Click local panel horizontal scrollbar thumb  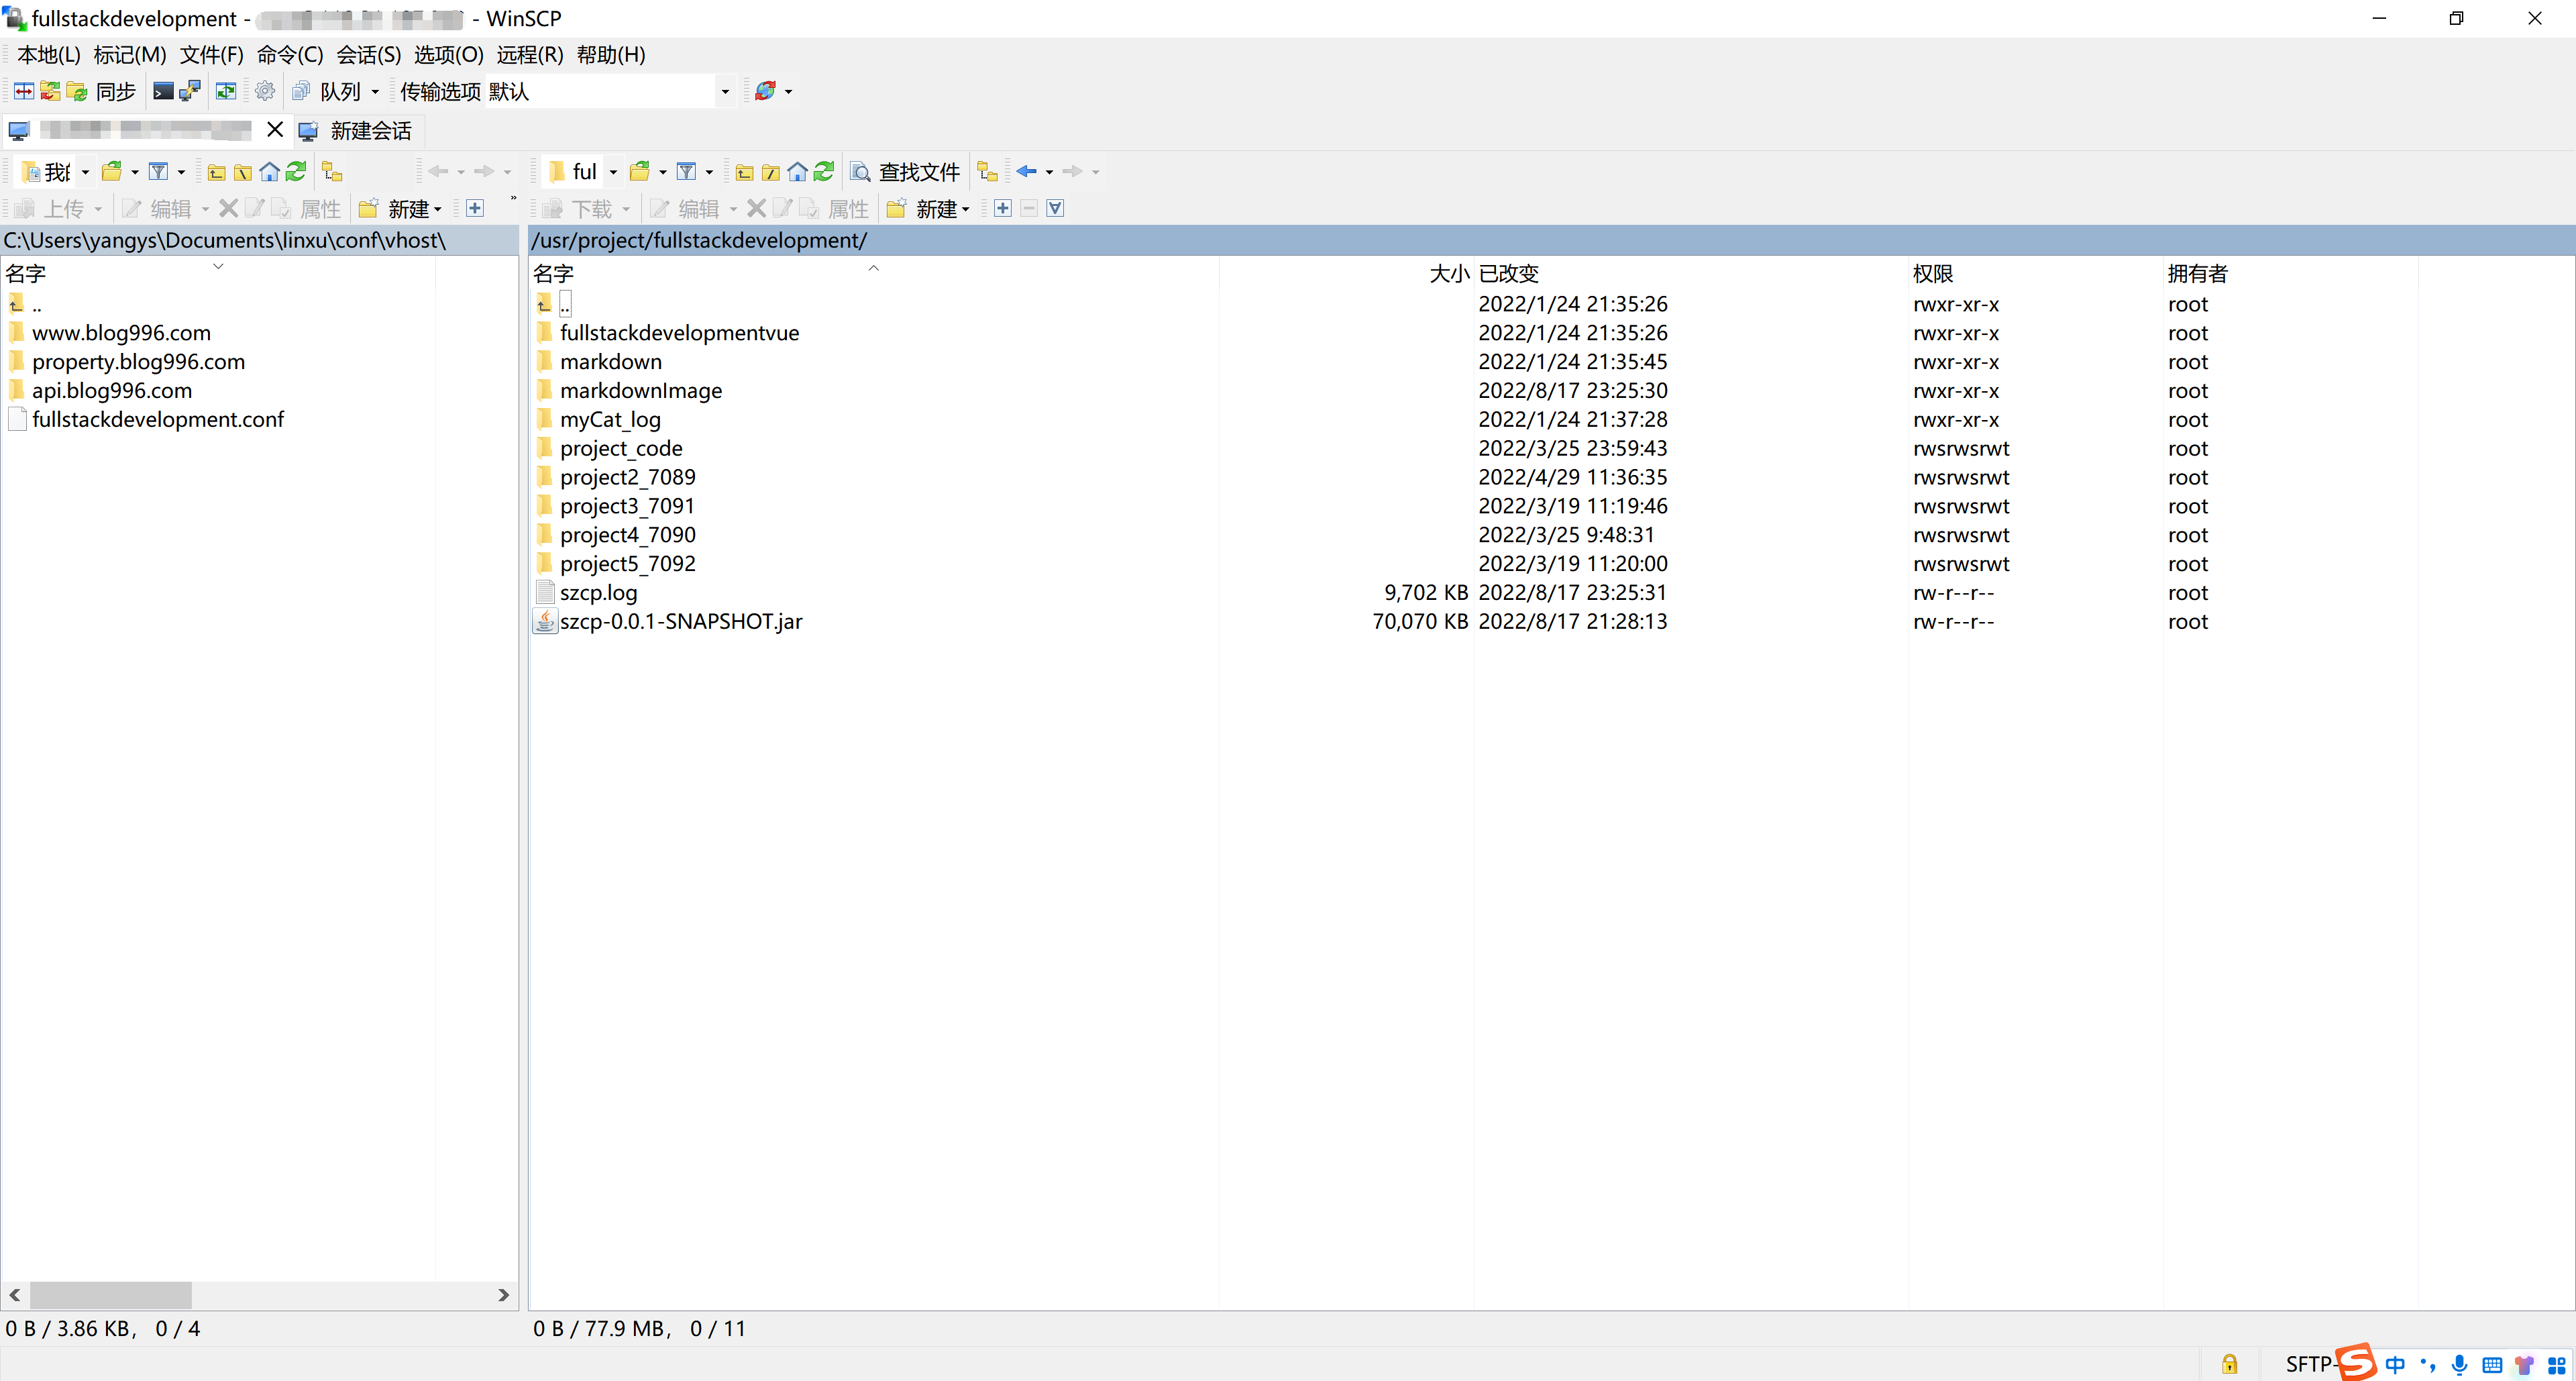click(x=110, y=1295)
